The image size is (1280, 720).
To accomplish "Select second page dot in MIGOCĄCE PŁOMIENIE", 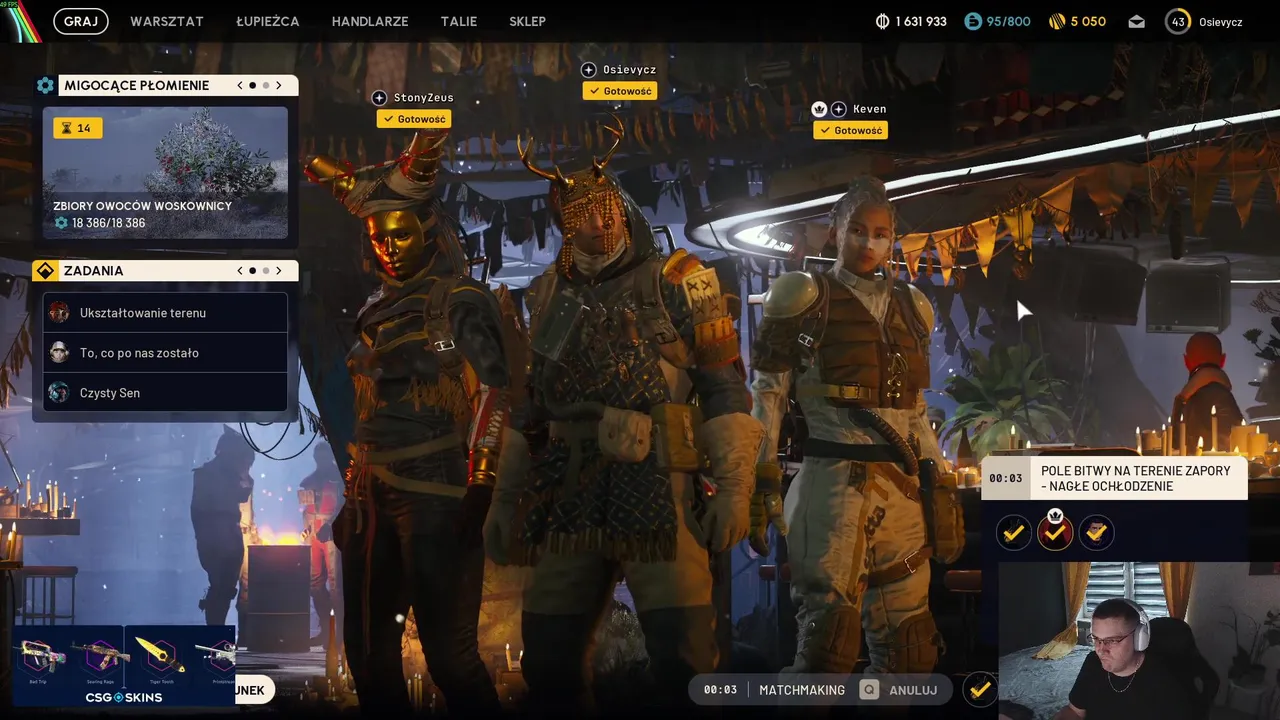I will pyautogui.click(x=266, y=85).
